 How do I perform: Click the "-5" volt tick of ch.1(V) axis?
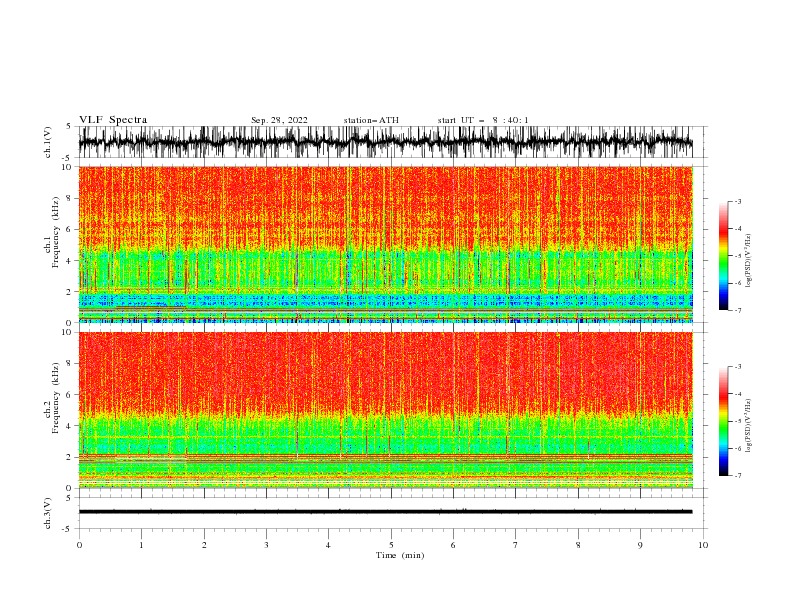68,158
